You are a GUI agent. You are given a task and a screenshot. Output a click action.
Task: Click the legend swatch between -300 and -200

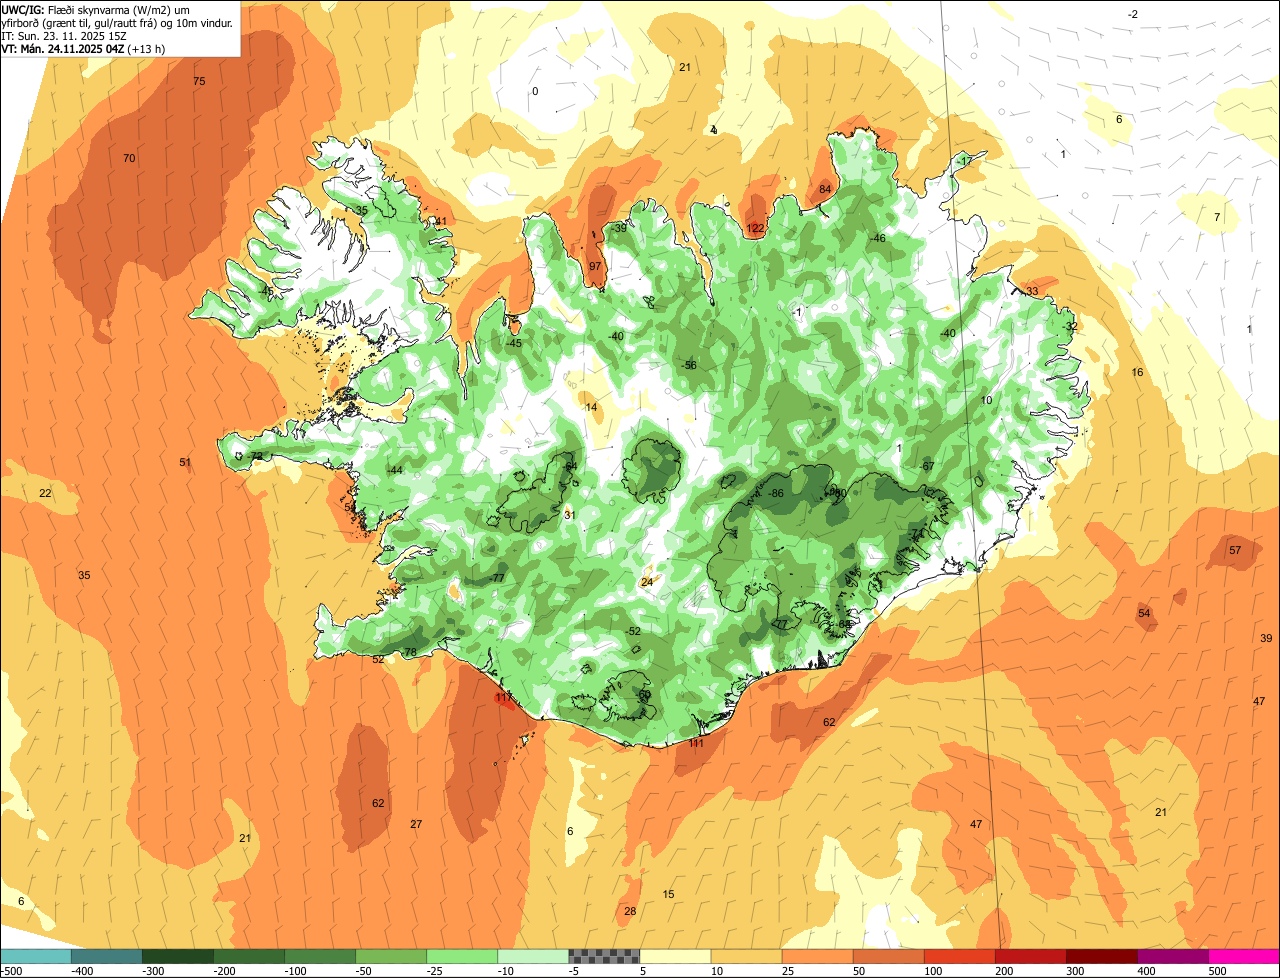177,956
